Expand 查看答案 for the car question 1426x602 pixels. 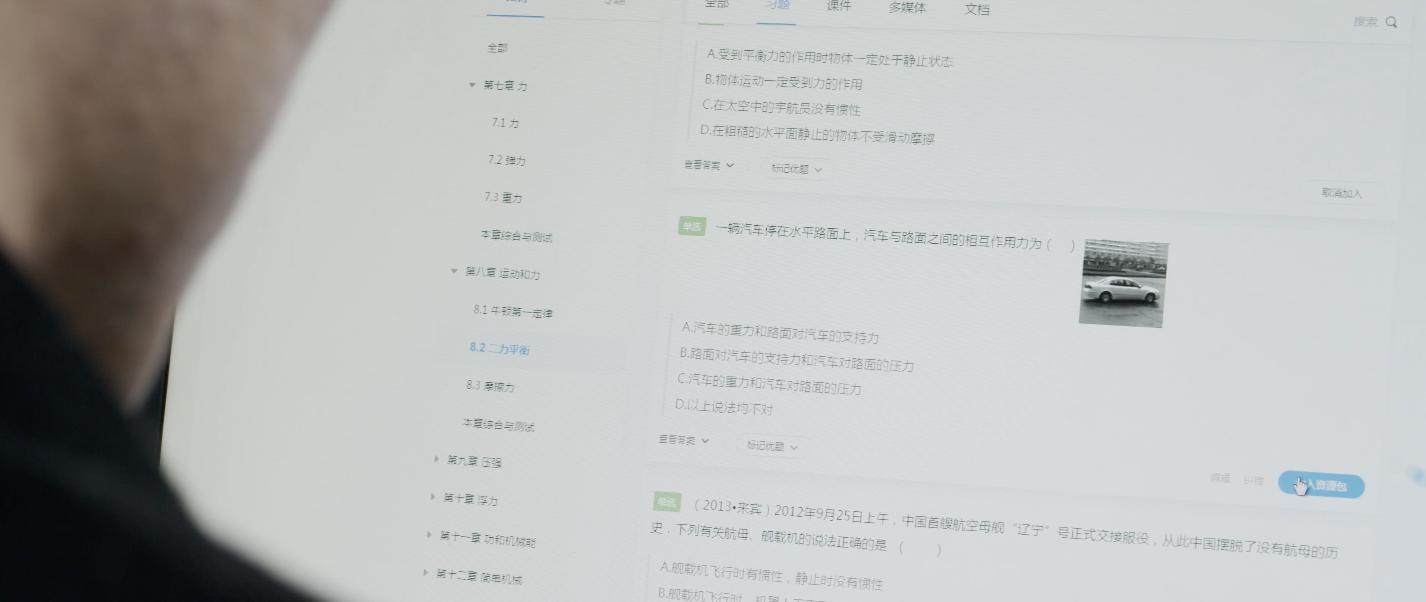click(683, 440)
